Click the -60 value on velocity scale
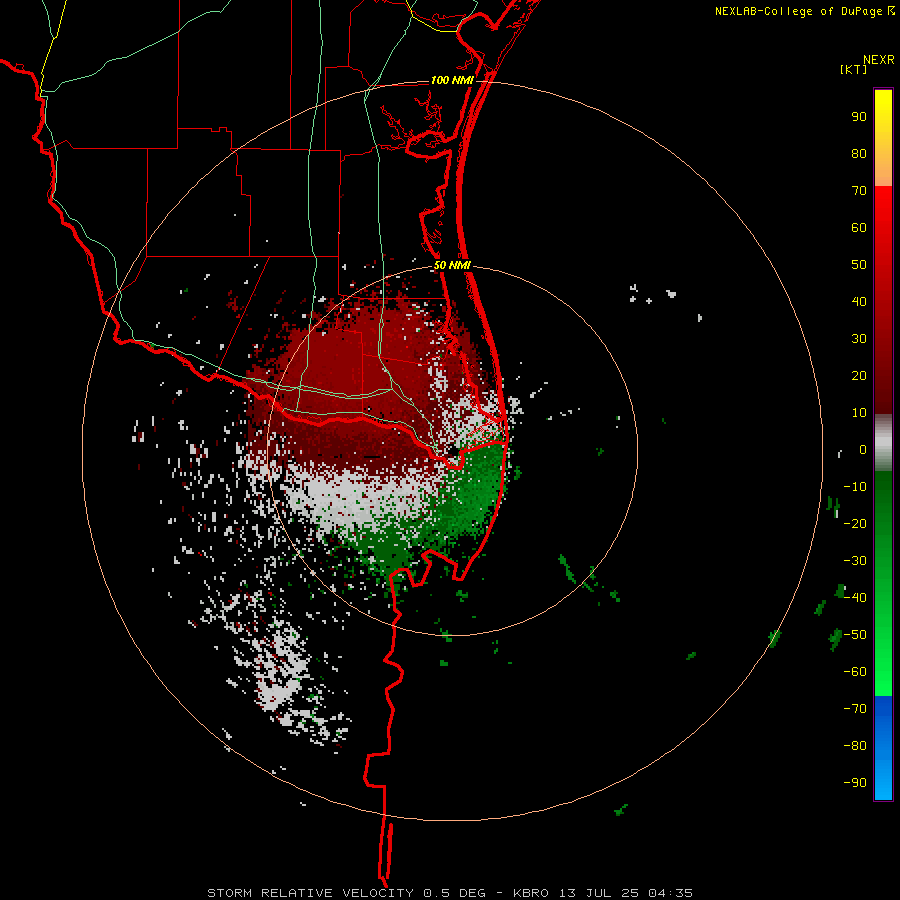The width and height of the screenshot is (900, 900). click(x=855, y=672)
